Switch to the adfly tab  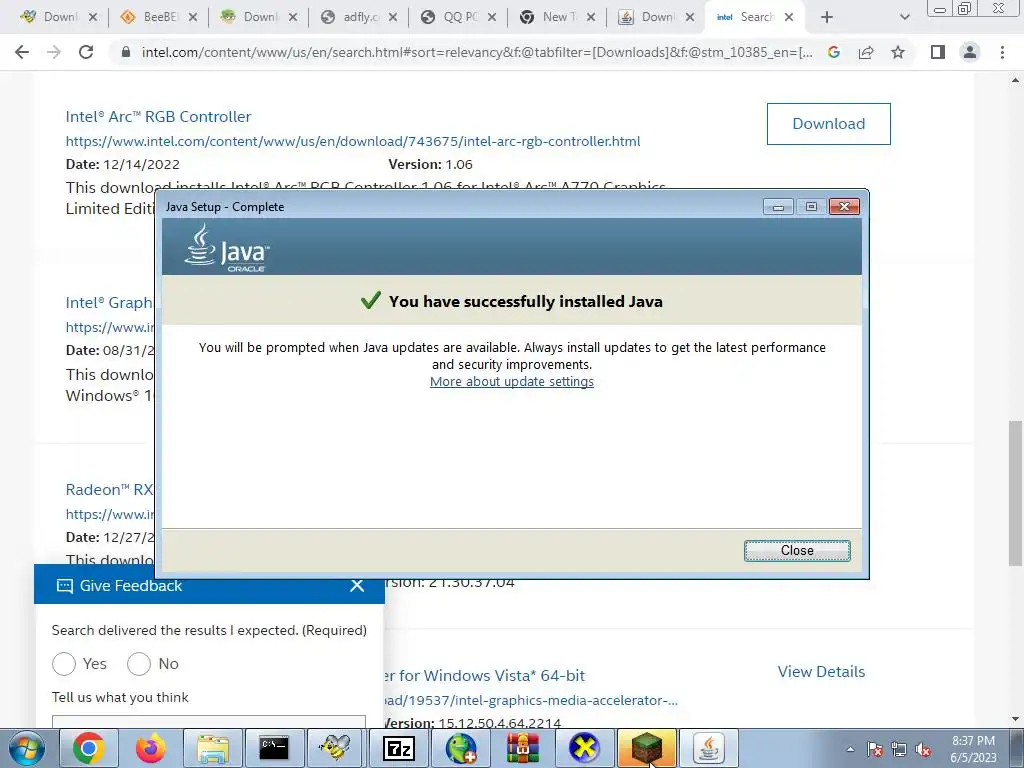(359, 17)
